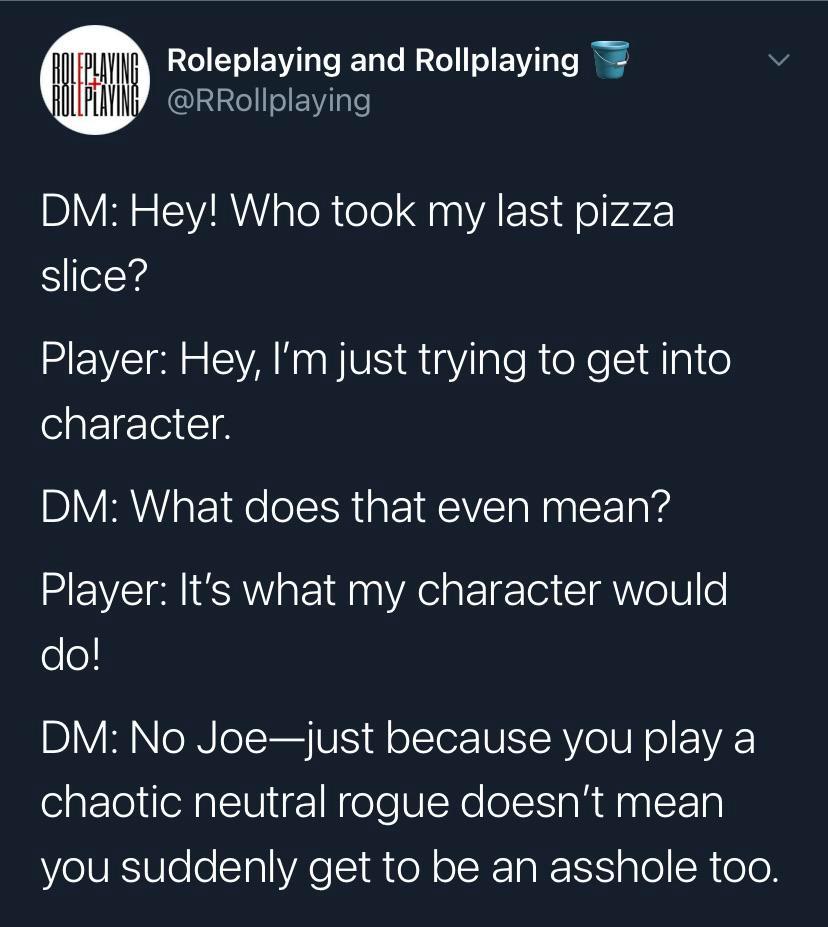The image size is (828, 927).
Task: Click the line "Player: It's what my character would"
Action: (384, 590)
